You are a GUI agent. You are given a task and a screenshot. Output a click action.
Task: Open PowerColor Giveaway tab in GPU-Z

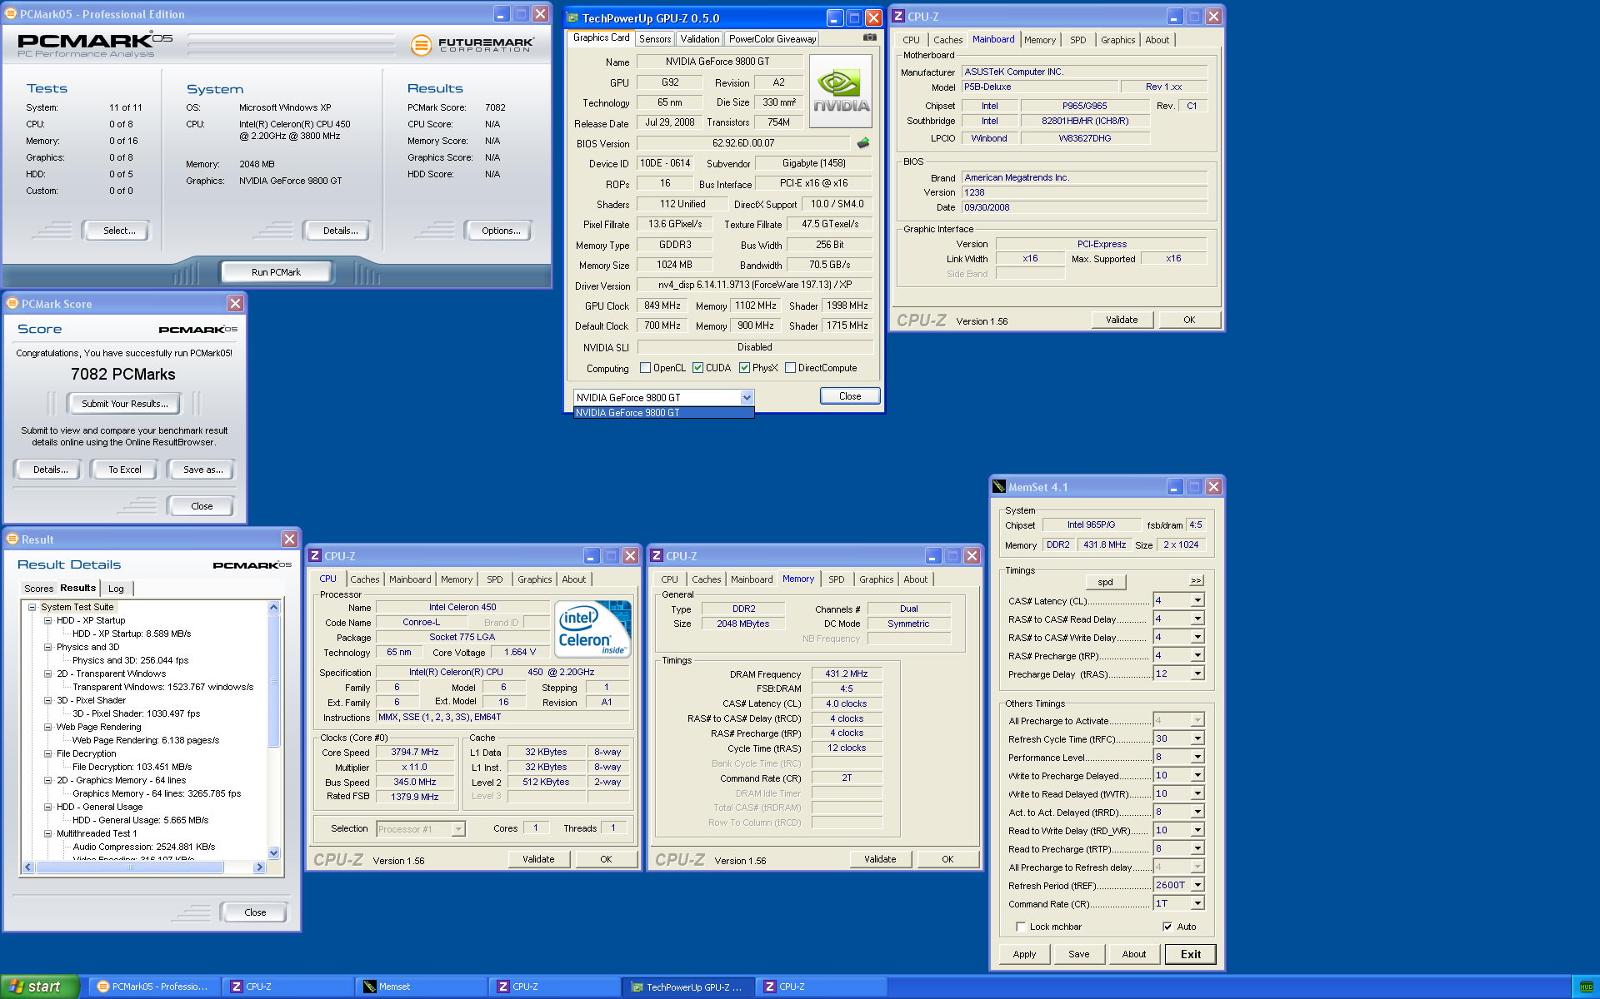[772, 39]
